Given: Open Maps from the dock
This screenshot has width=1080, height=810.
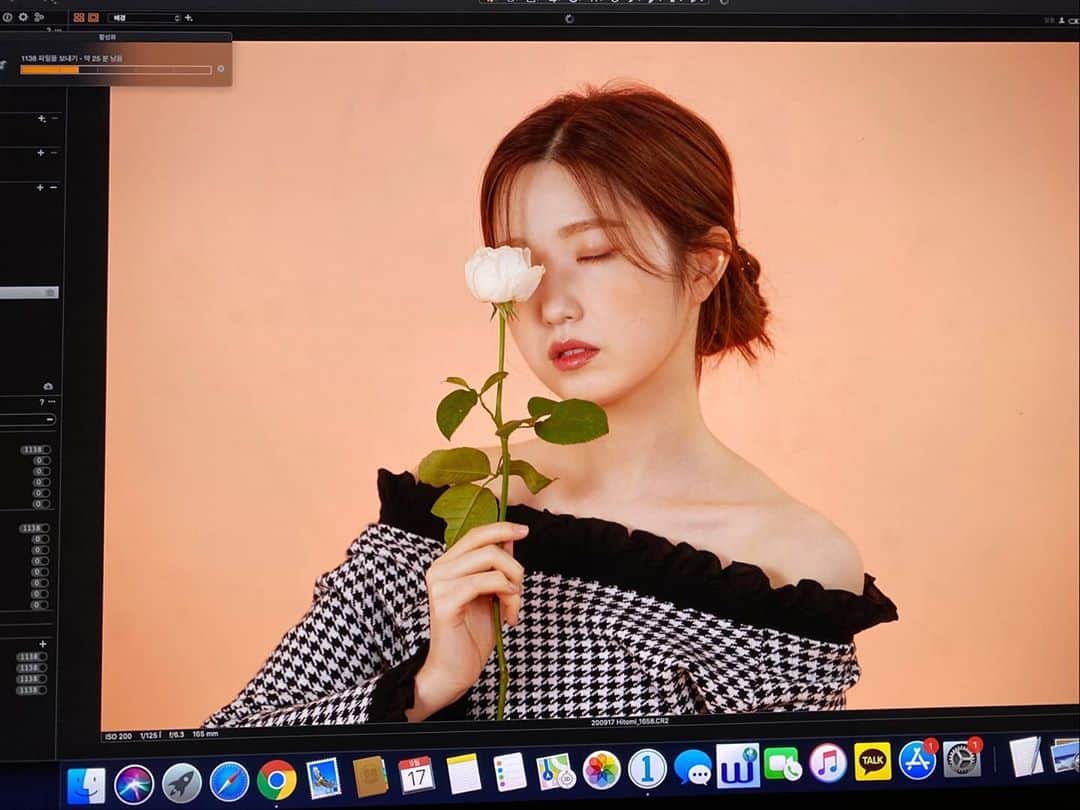Looking at the screenshot, I should 555,771.
